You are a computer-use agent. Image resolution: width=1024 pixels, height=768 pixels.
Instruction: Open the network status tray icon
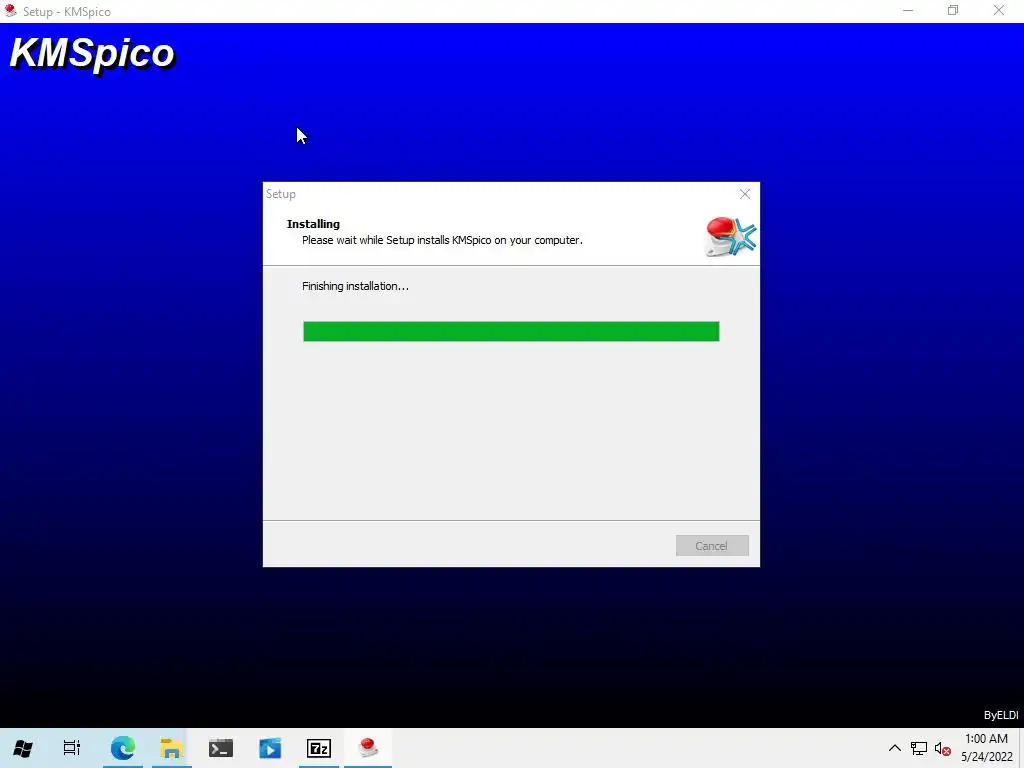[919, 748]
